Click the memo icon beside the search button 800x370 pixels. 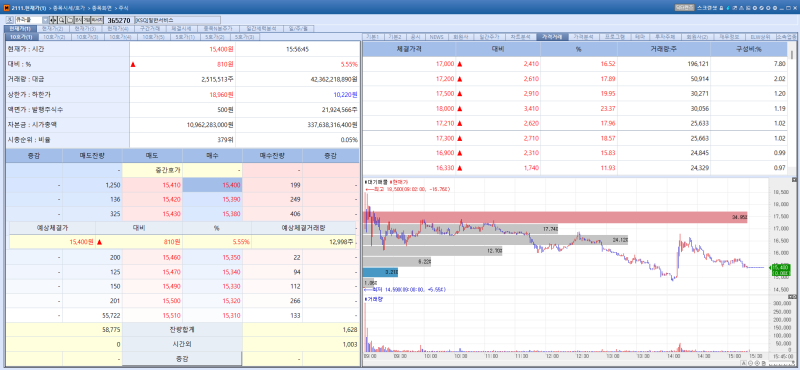pyautogui.click(x=70, y=20)
